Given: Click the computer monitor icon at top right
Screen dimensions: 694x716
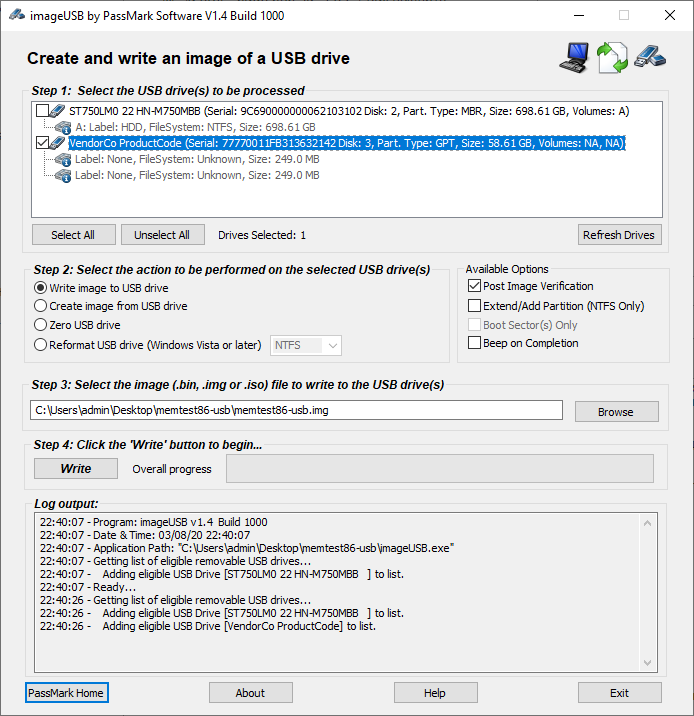Looking at the screenshot, I should point(574,58).
